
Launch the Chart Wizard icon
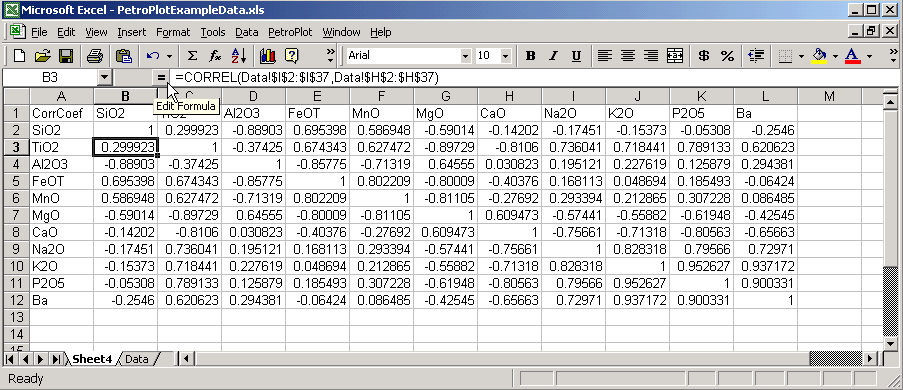pos(268,56)
